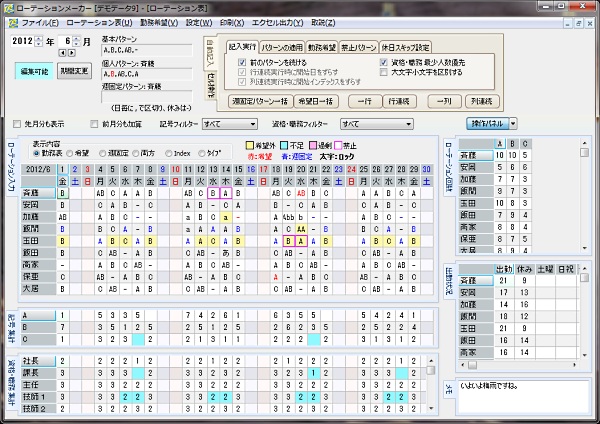Viewport: 600px width, 424px height.
Task: Select the 社長 row in 資格・職務集計
Action: click(38, 361)
